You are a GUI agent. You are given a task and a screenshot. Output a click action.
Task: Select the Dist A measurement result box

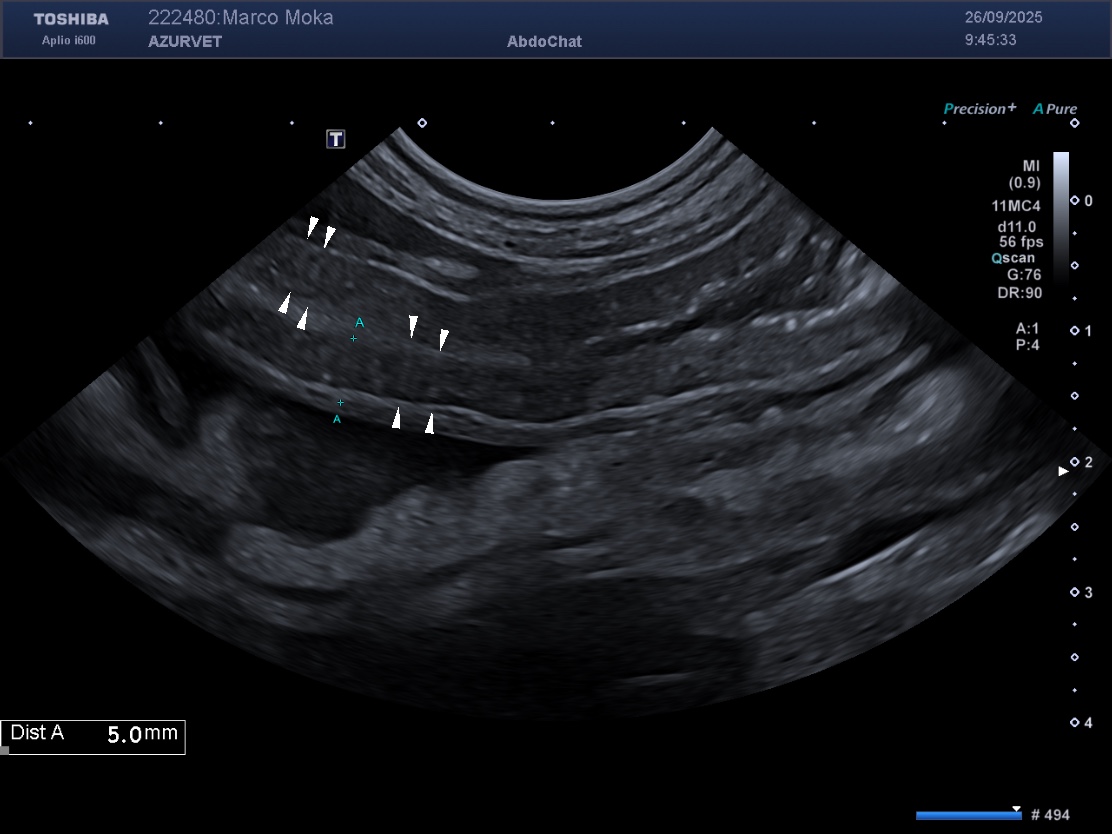point(93,735)
